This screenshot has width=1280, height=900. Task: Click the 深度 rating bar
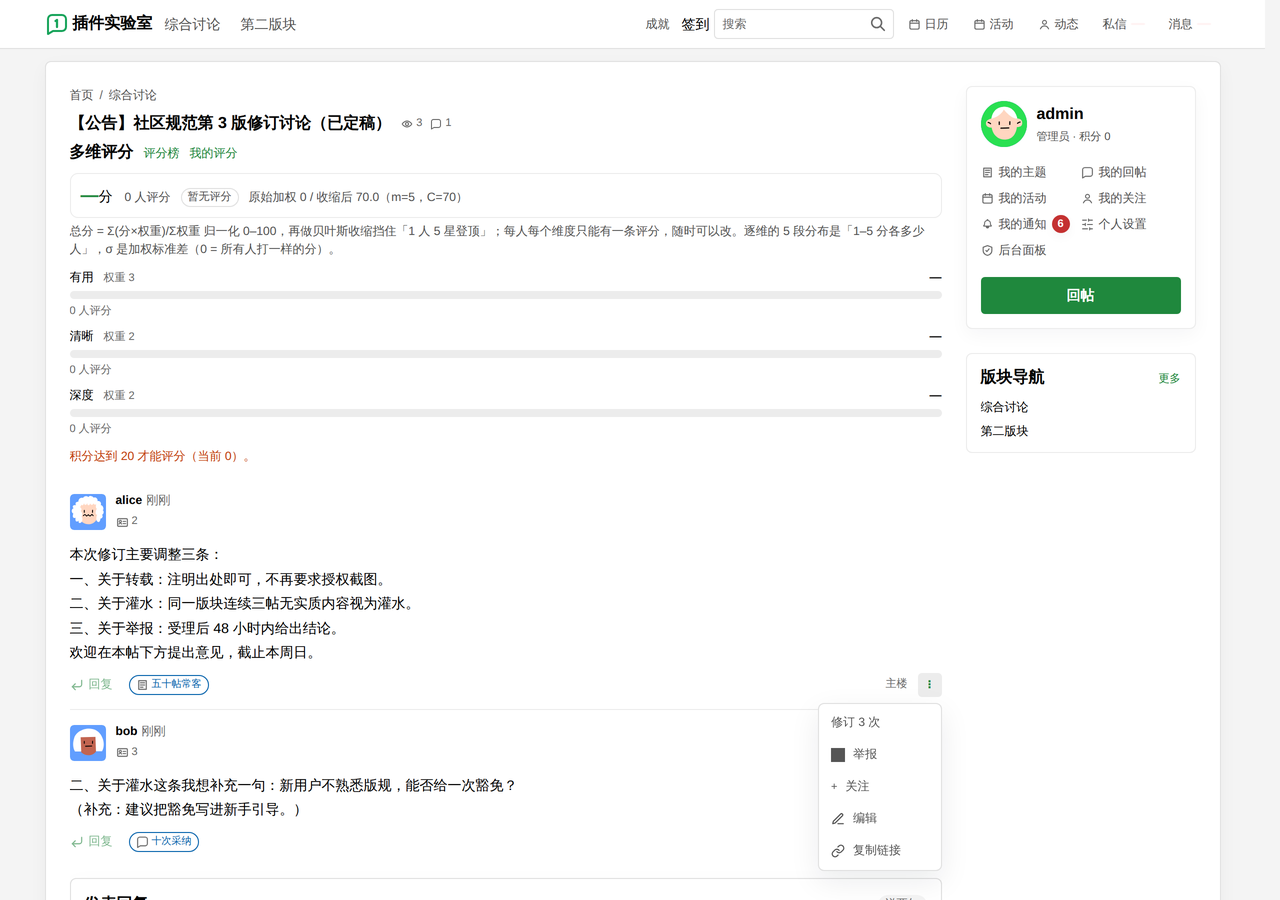click(x=506, y=413)
